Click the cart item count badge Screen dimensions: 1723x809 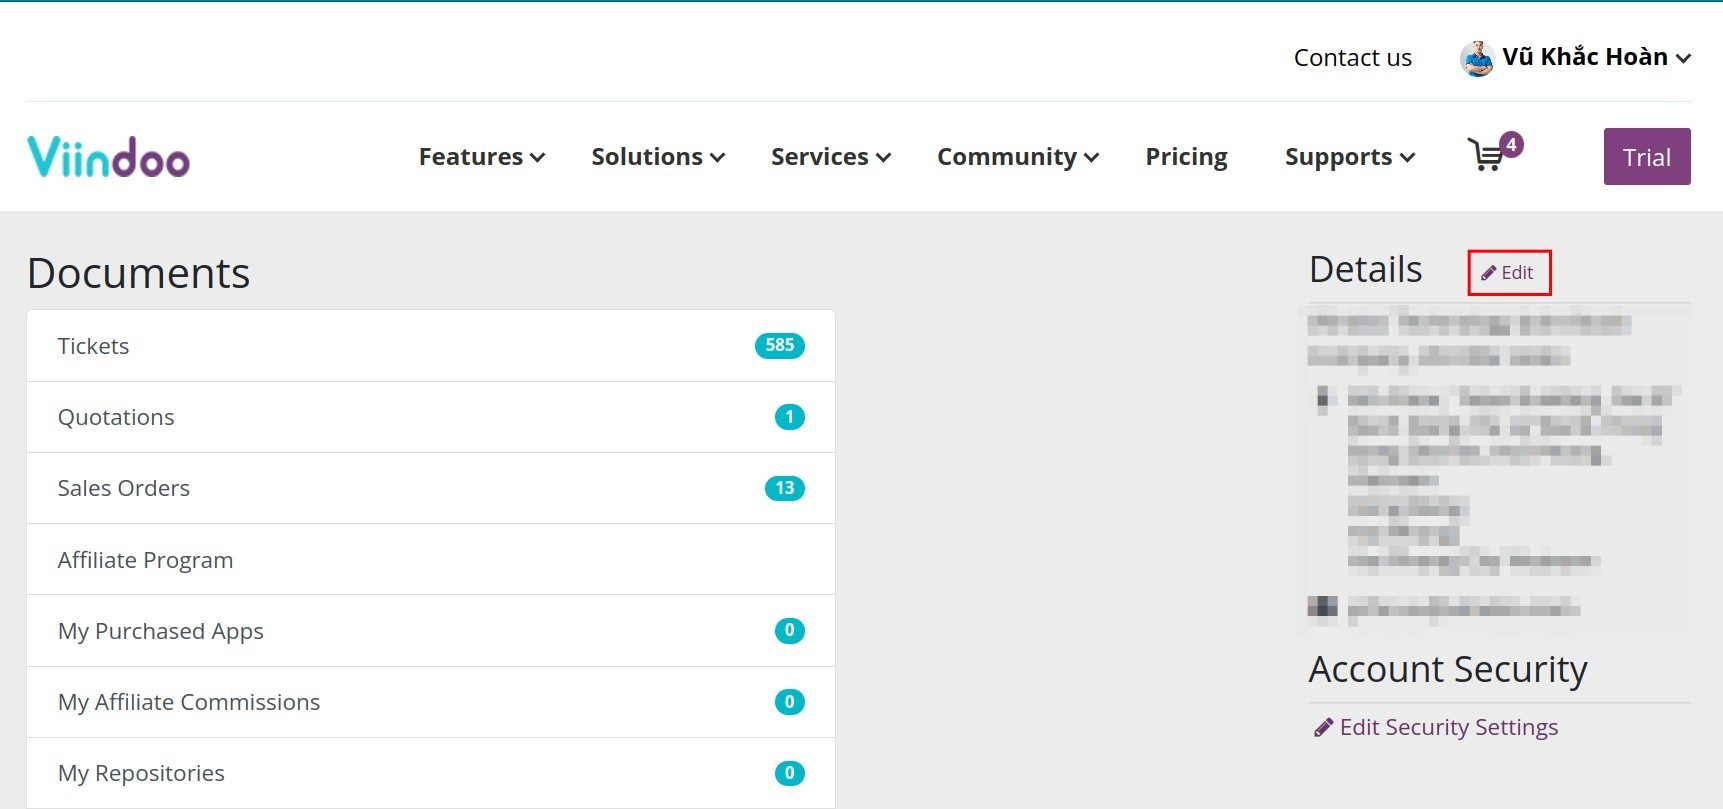point(1511,145)
